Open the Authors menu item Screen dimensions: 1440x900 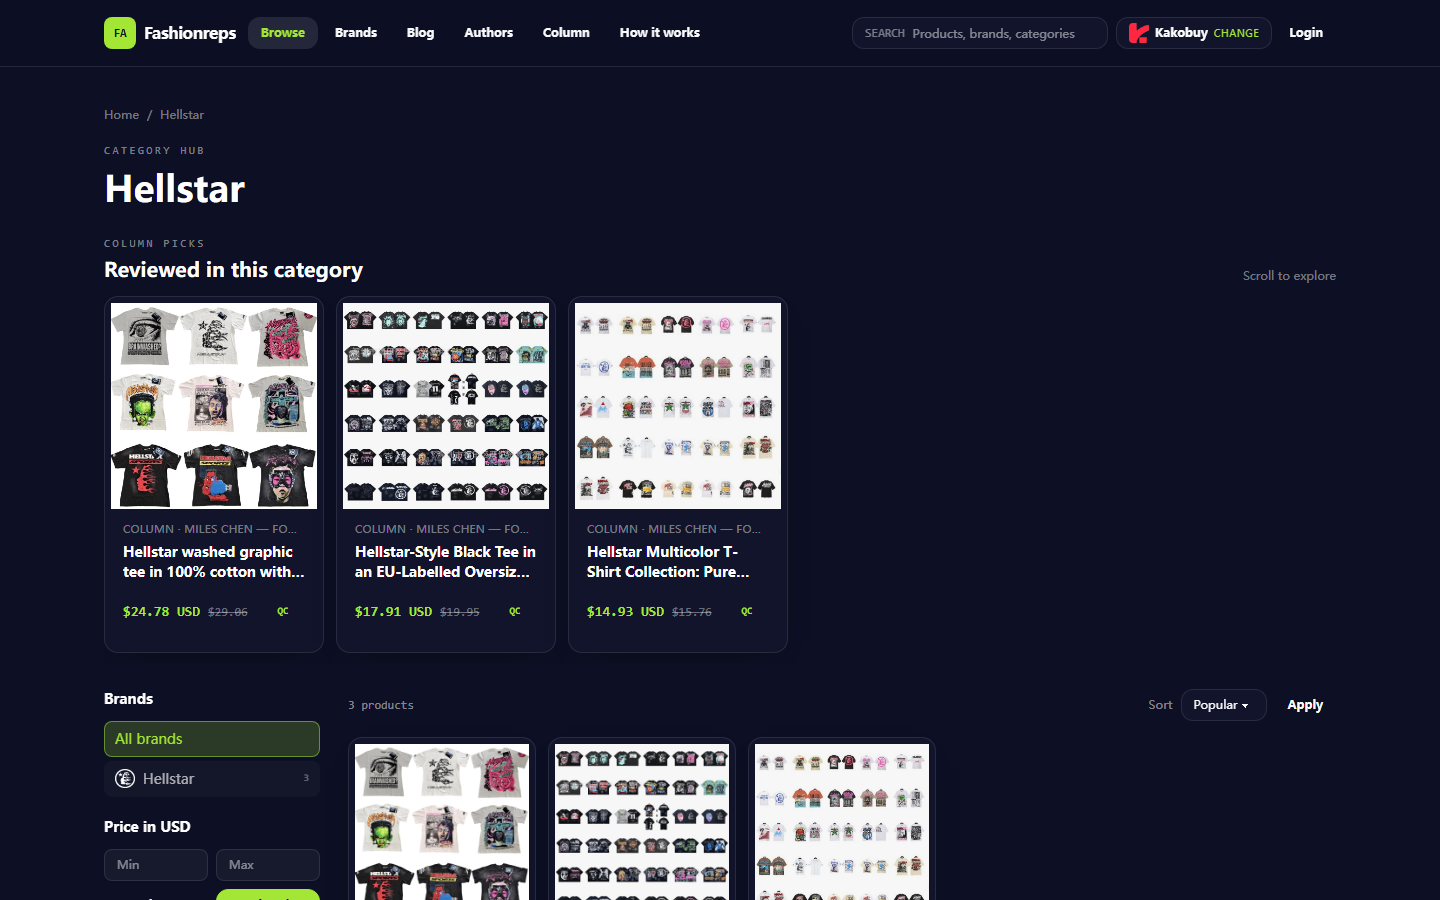coord(488,33)
